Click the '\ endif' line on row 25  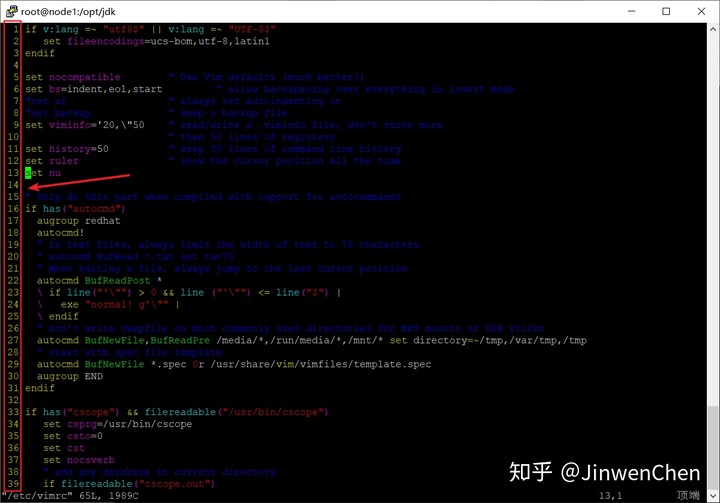pyautogui.click(x=57, y=316)
